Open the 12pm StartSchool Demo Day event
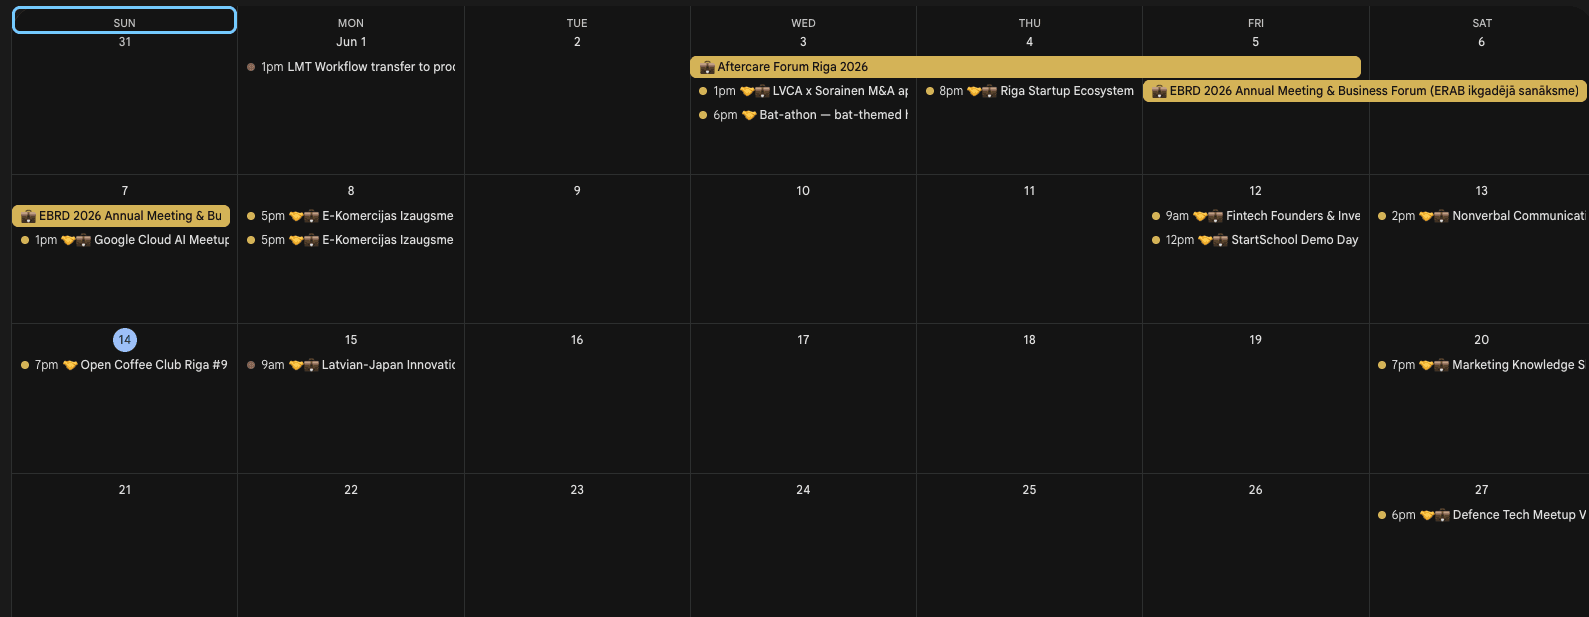Image resolution: width=1589 pixels, height=617 pixels. [x=1255, y=240]
